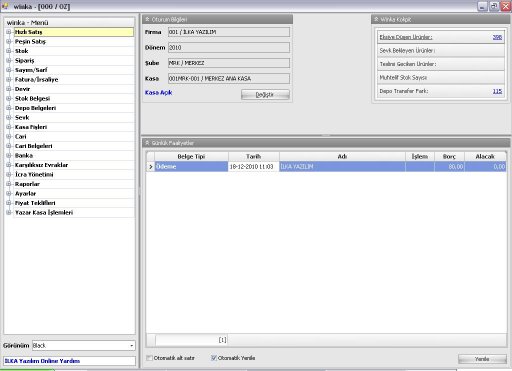Click Sevk Bekleyen Ürünler row
Screen dimensions: 512x371
pos(441,51)
